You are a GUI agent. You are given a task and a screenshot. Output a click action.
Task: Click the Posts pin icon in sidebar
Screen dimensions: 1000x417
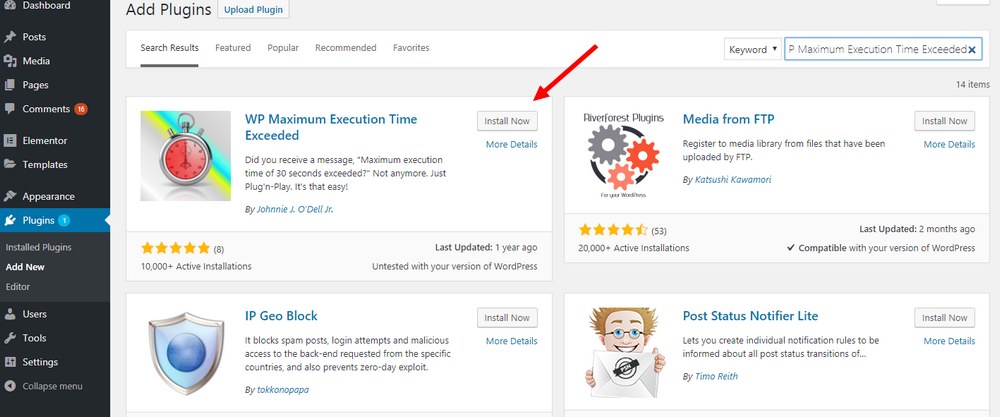[10, 37]
